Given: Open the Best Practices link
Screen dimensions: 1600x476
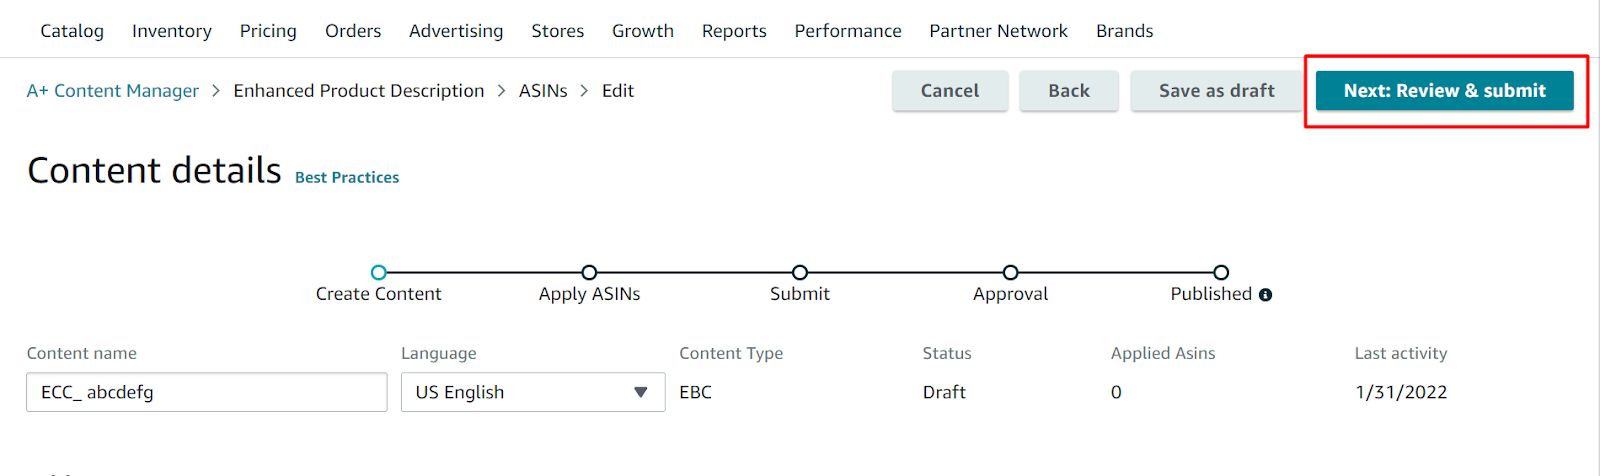Looking at the screenshot, I should click(347, 177).
